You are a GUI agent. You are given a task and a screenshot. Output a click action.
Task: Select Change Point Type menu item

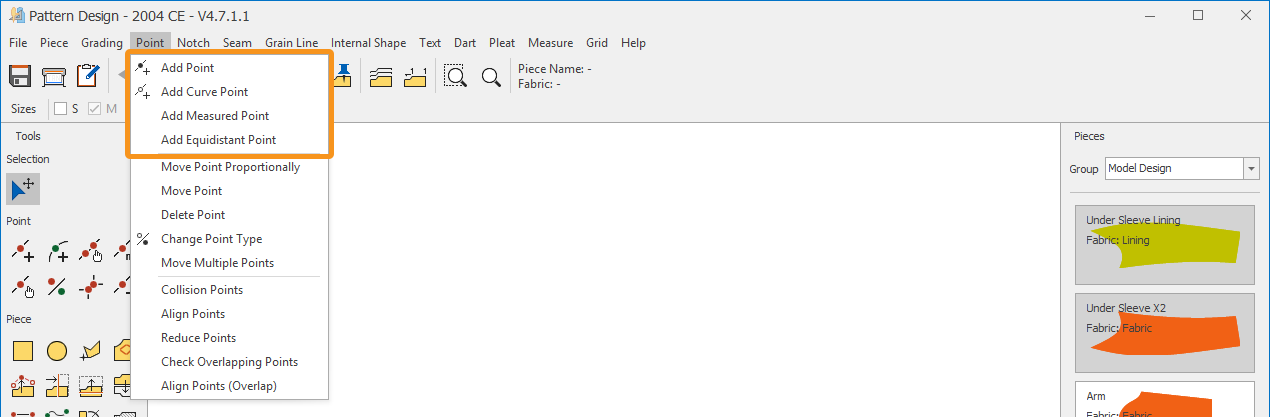211,239
